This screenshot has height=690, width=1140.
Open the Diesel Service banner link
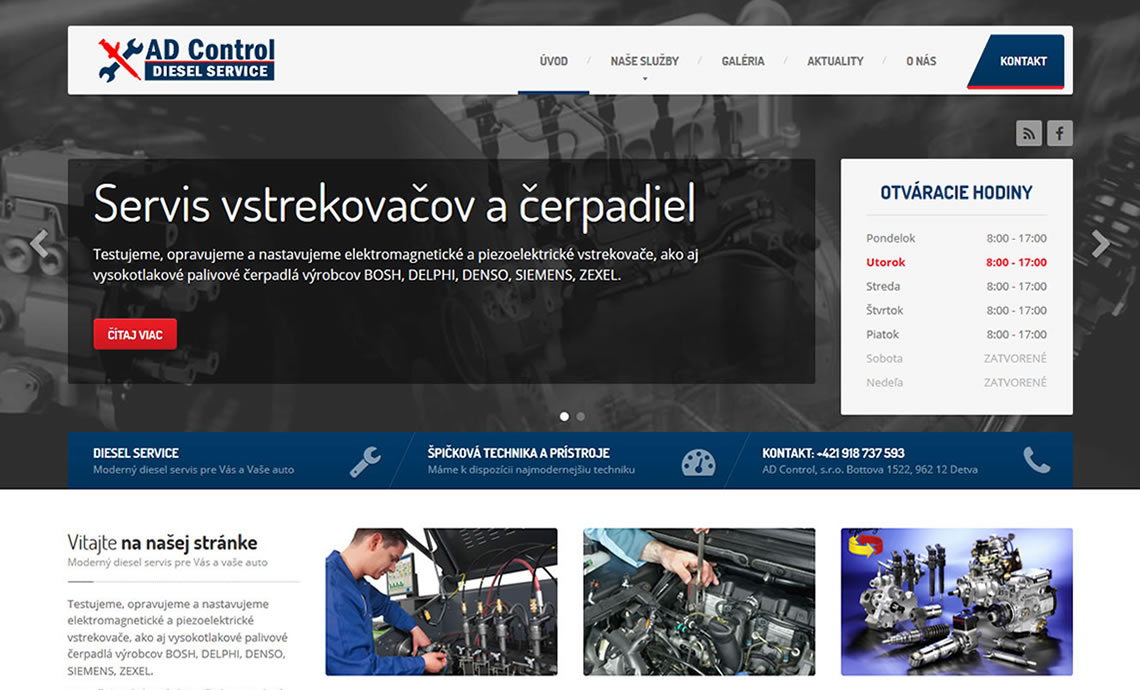136,453
